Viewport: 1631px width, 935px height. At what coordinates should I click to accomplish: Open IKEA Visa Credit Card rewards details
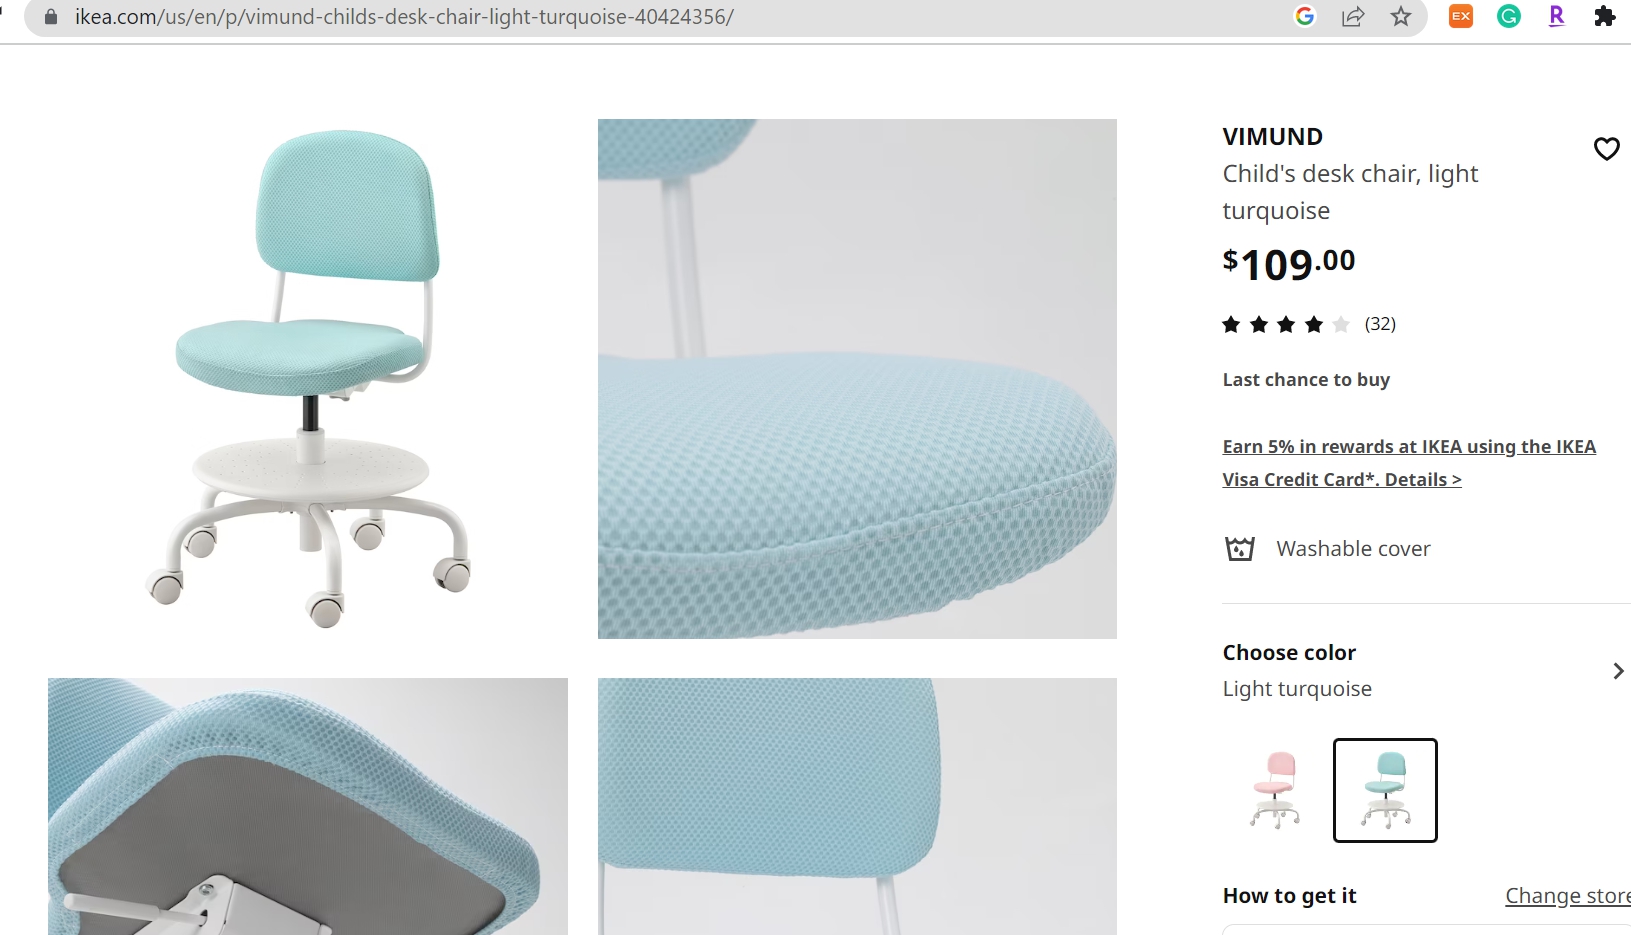1409,463
